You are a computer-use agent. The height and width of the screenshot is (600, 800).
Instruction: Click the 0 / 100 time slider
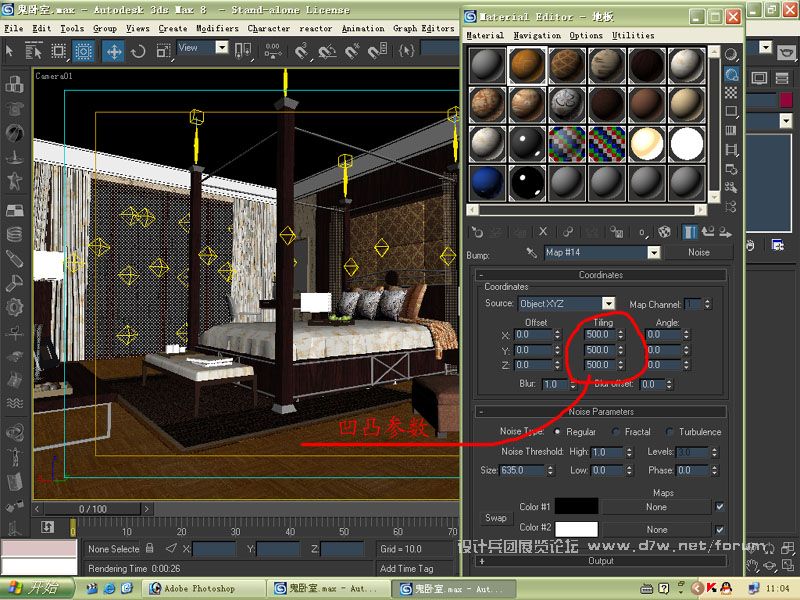click(92, 509)
